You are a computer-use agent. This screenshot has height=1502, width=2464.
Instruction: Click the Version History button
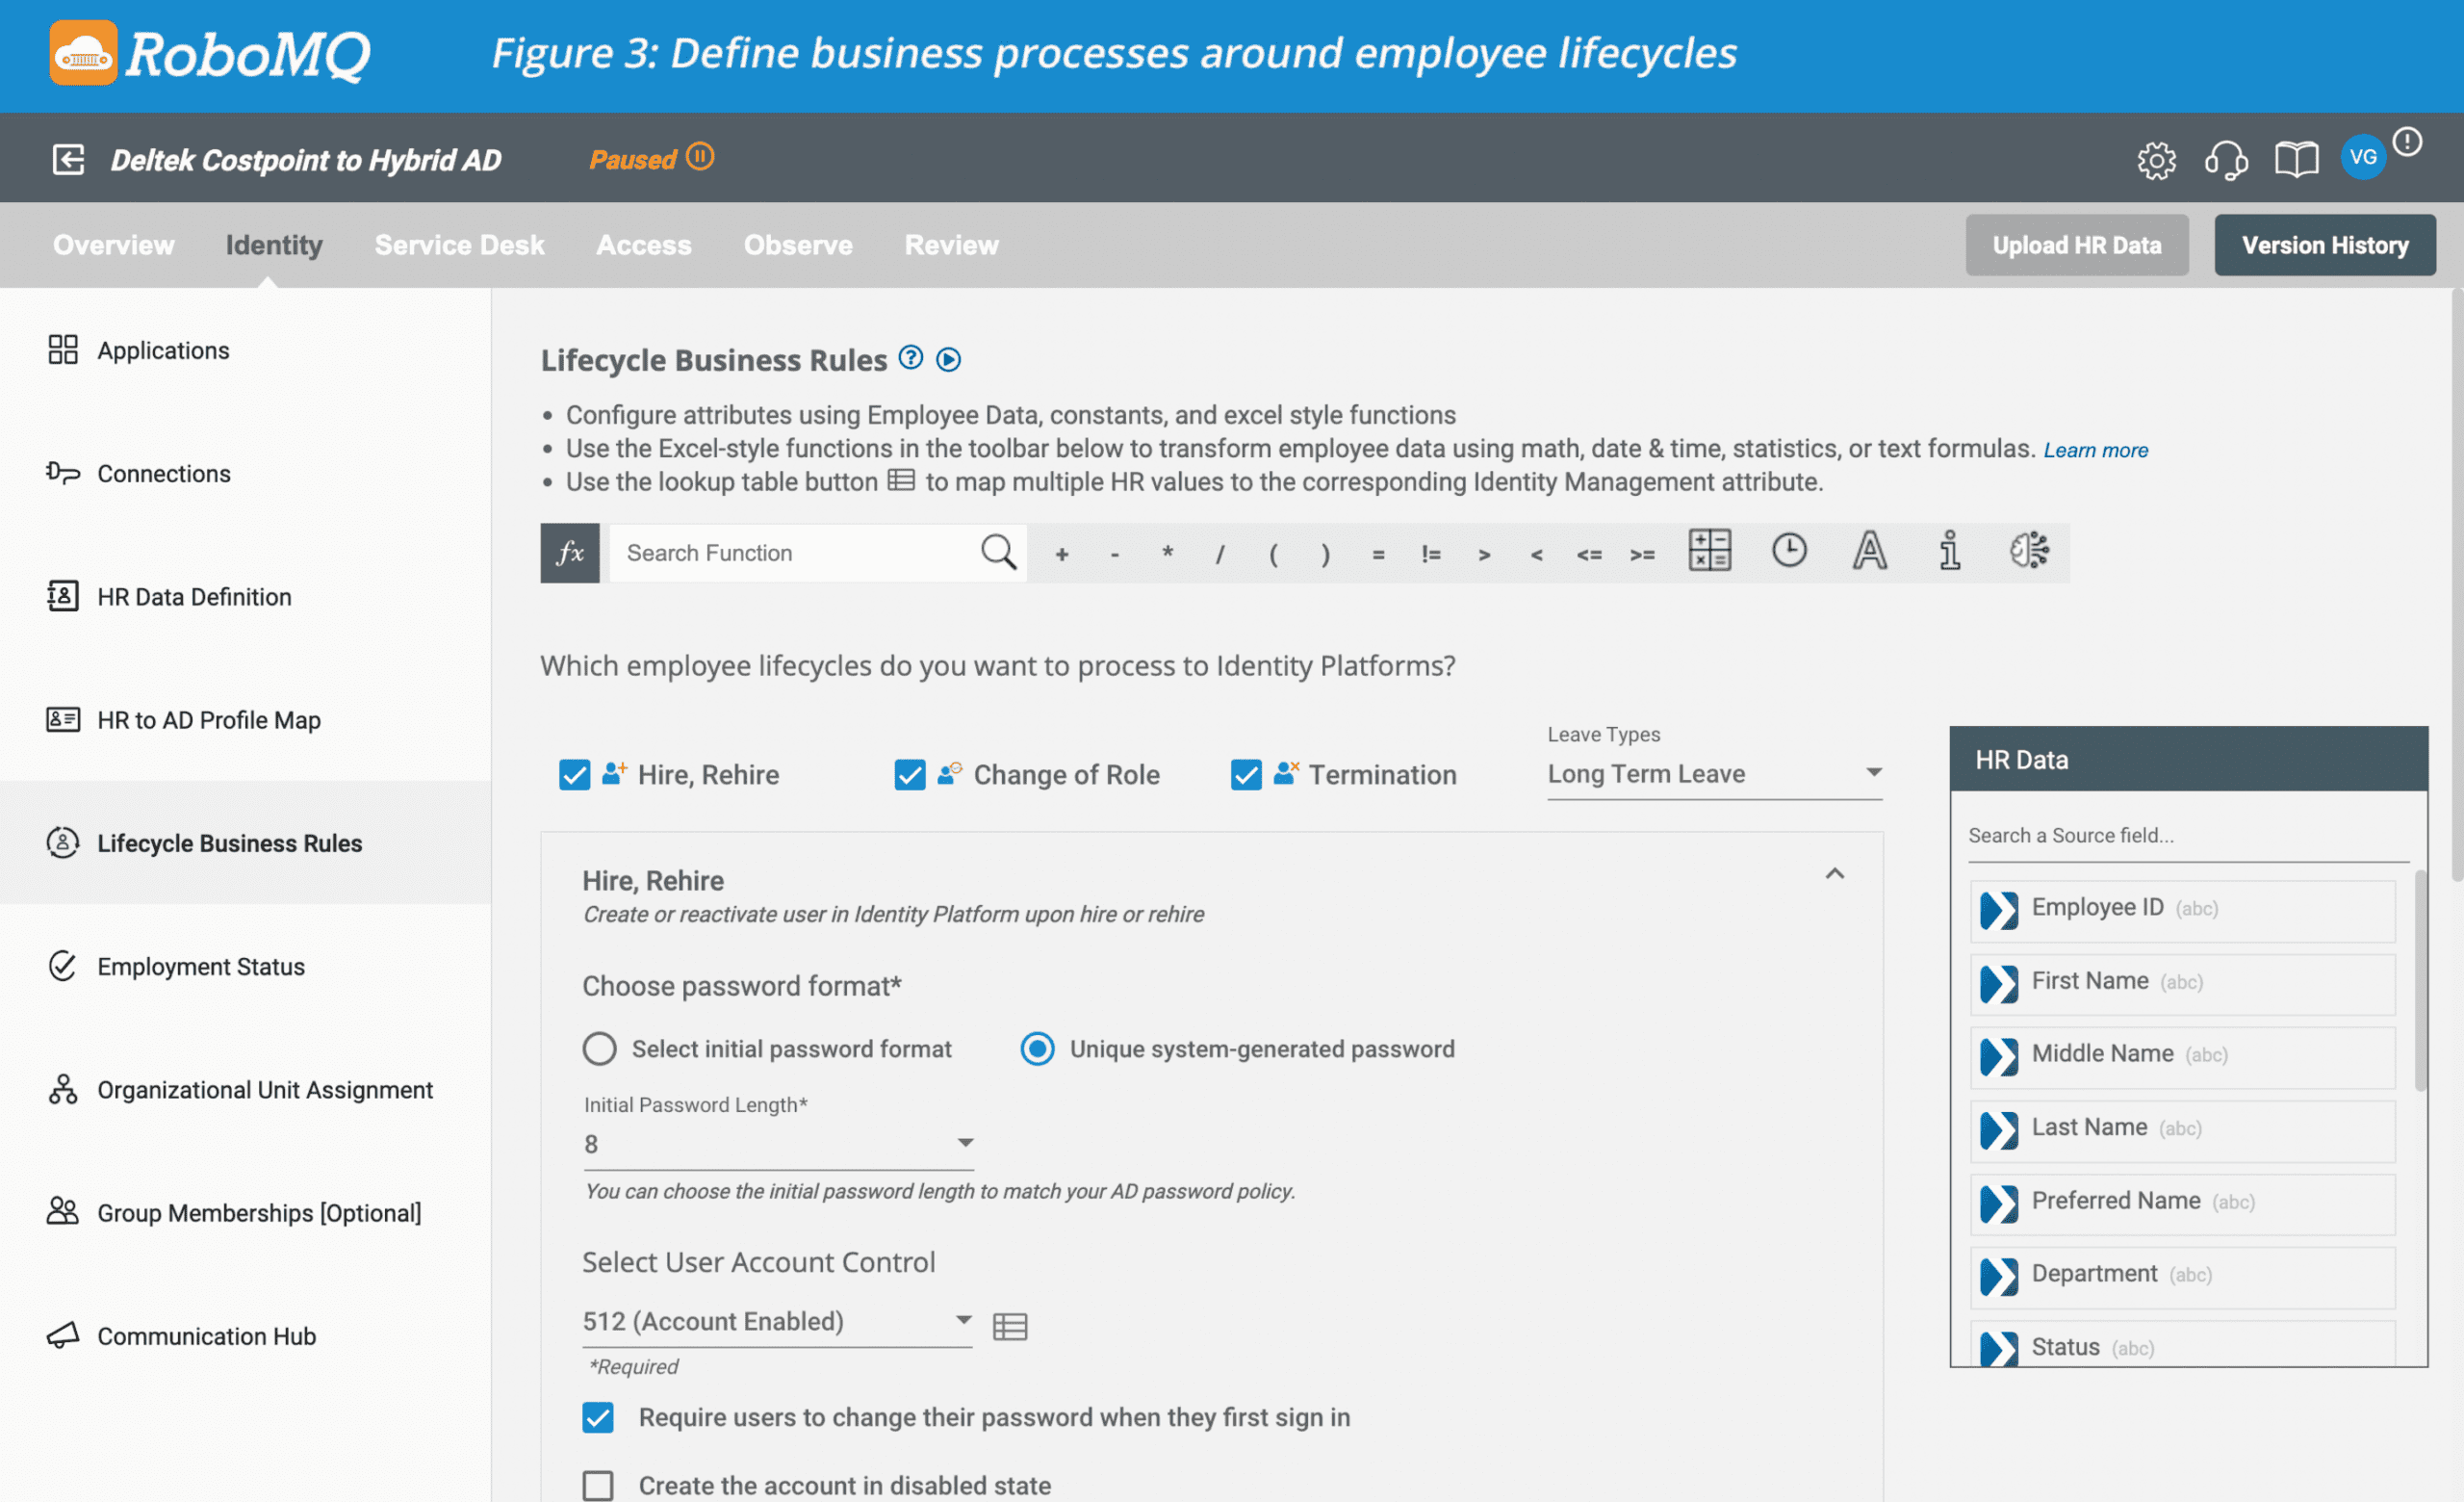tap(2324, 245)
